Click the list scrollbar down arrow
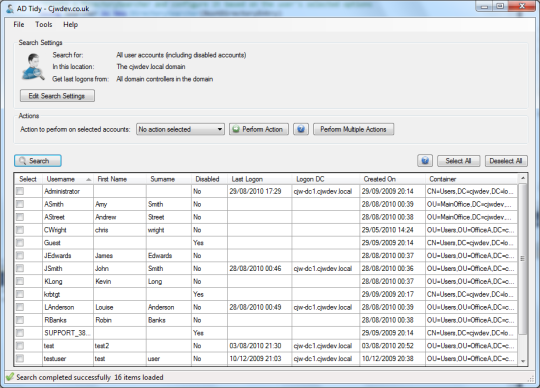The height and width of the screenshot is (388, 540). click(x=523, y=361)
